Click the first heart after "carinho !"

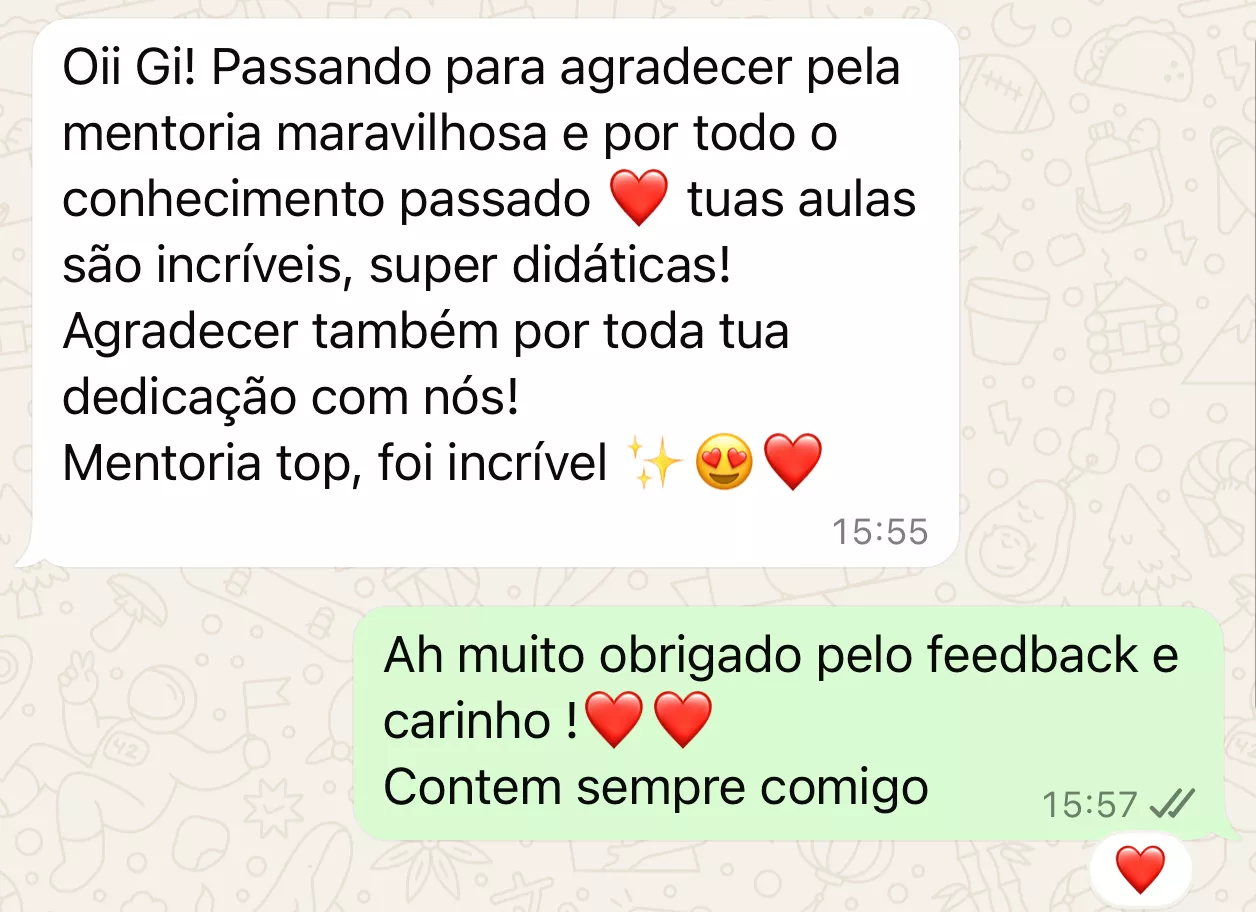[x=614, y=720]
